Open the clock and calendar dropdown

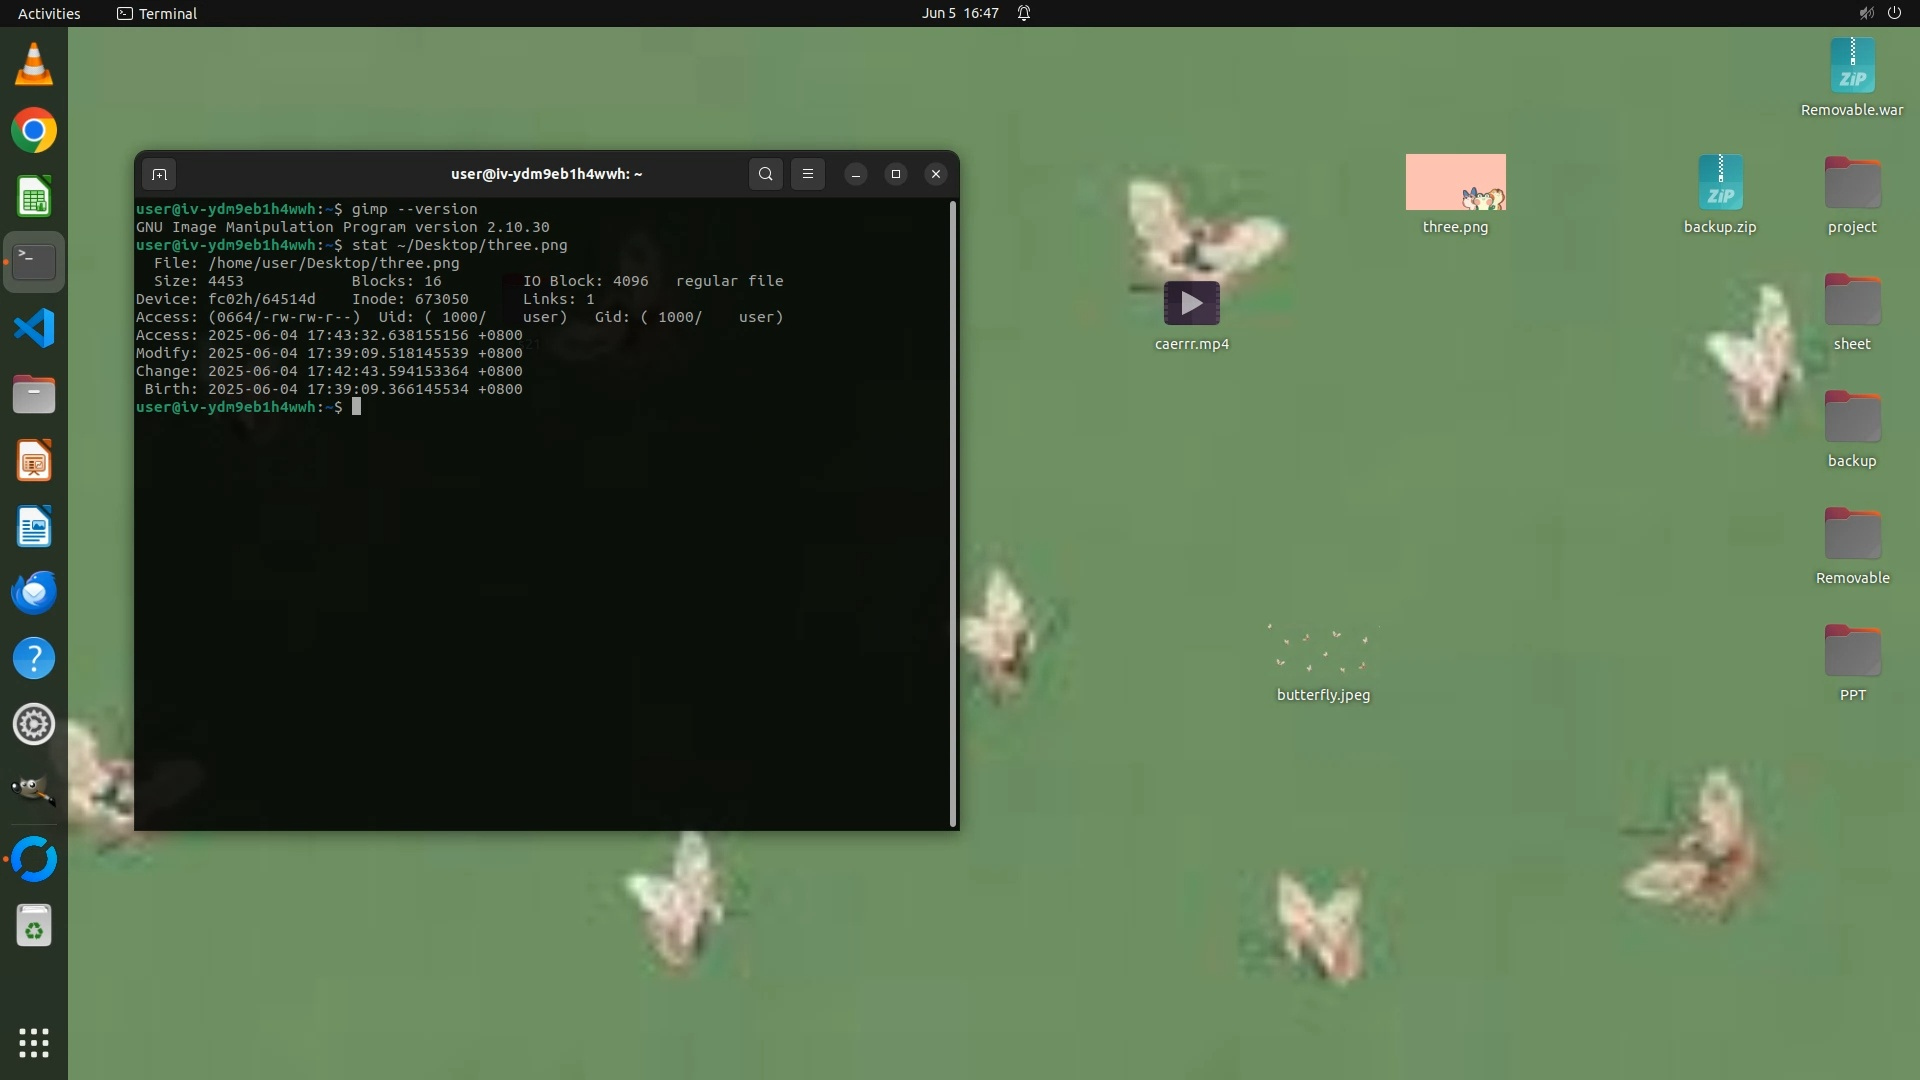click(x=960, y=13)
